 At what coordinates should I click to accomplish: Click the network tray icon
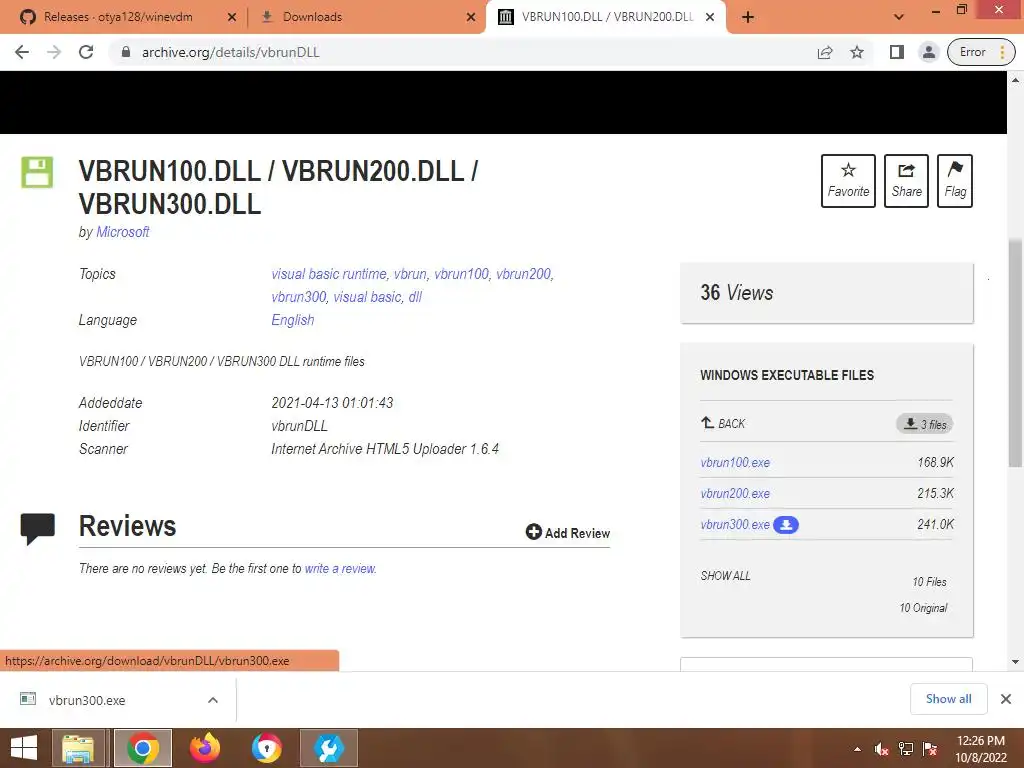click(906, 749)
